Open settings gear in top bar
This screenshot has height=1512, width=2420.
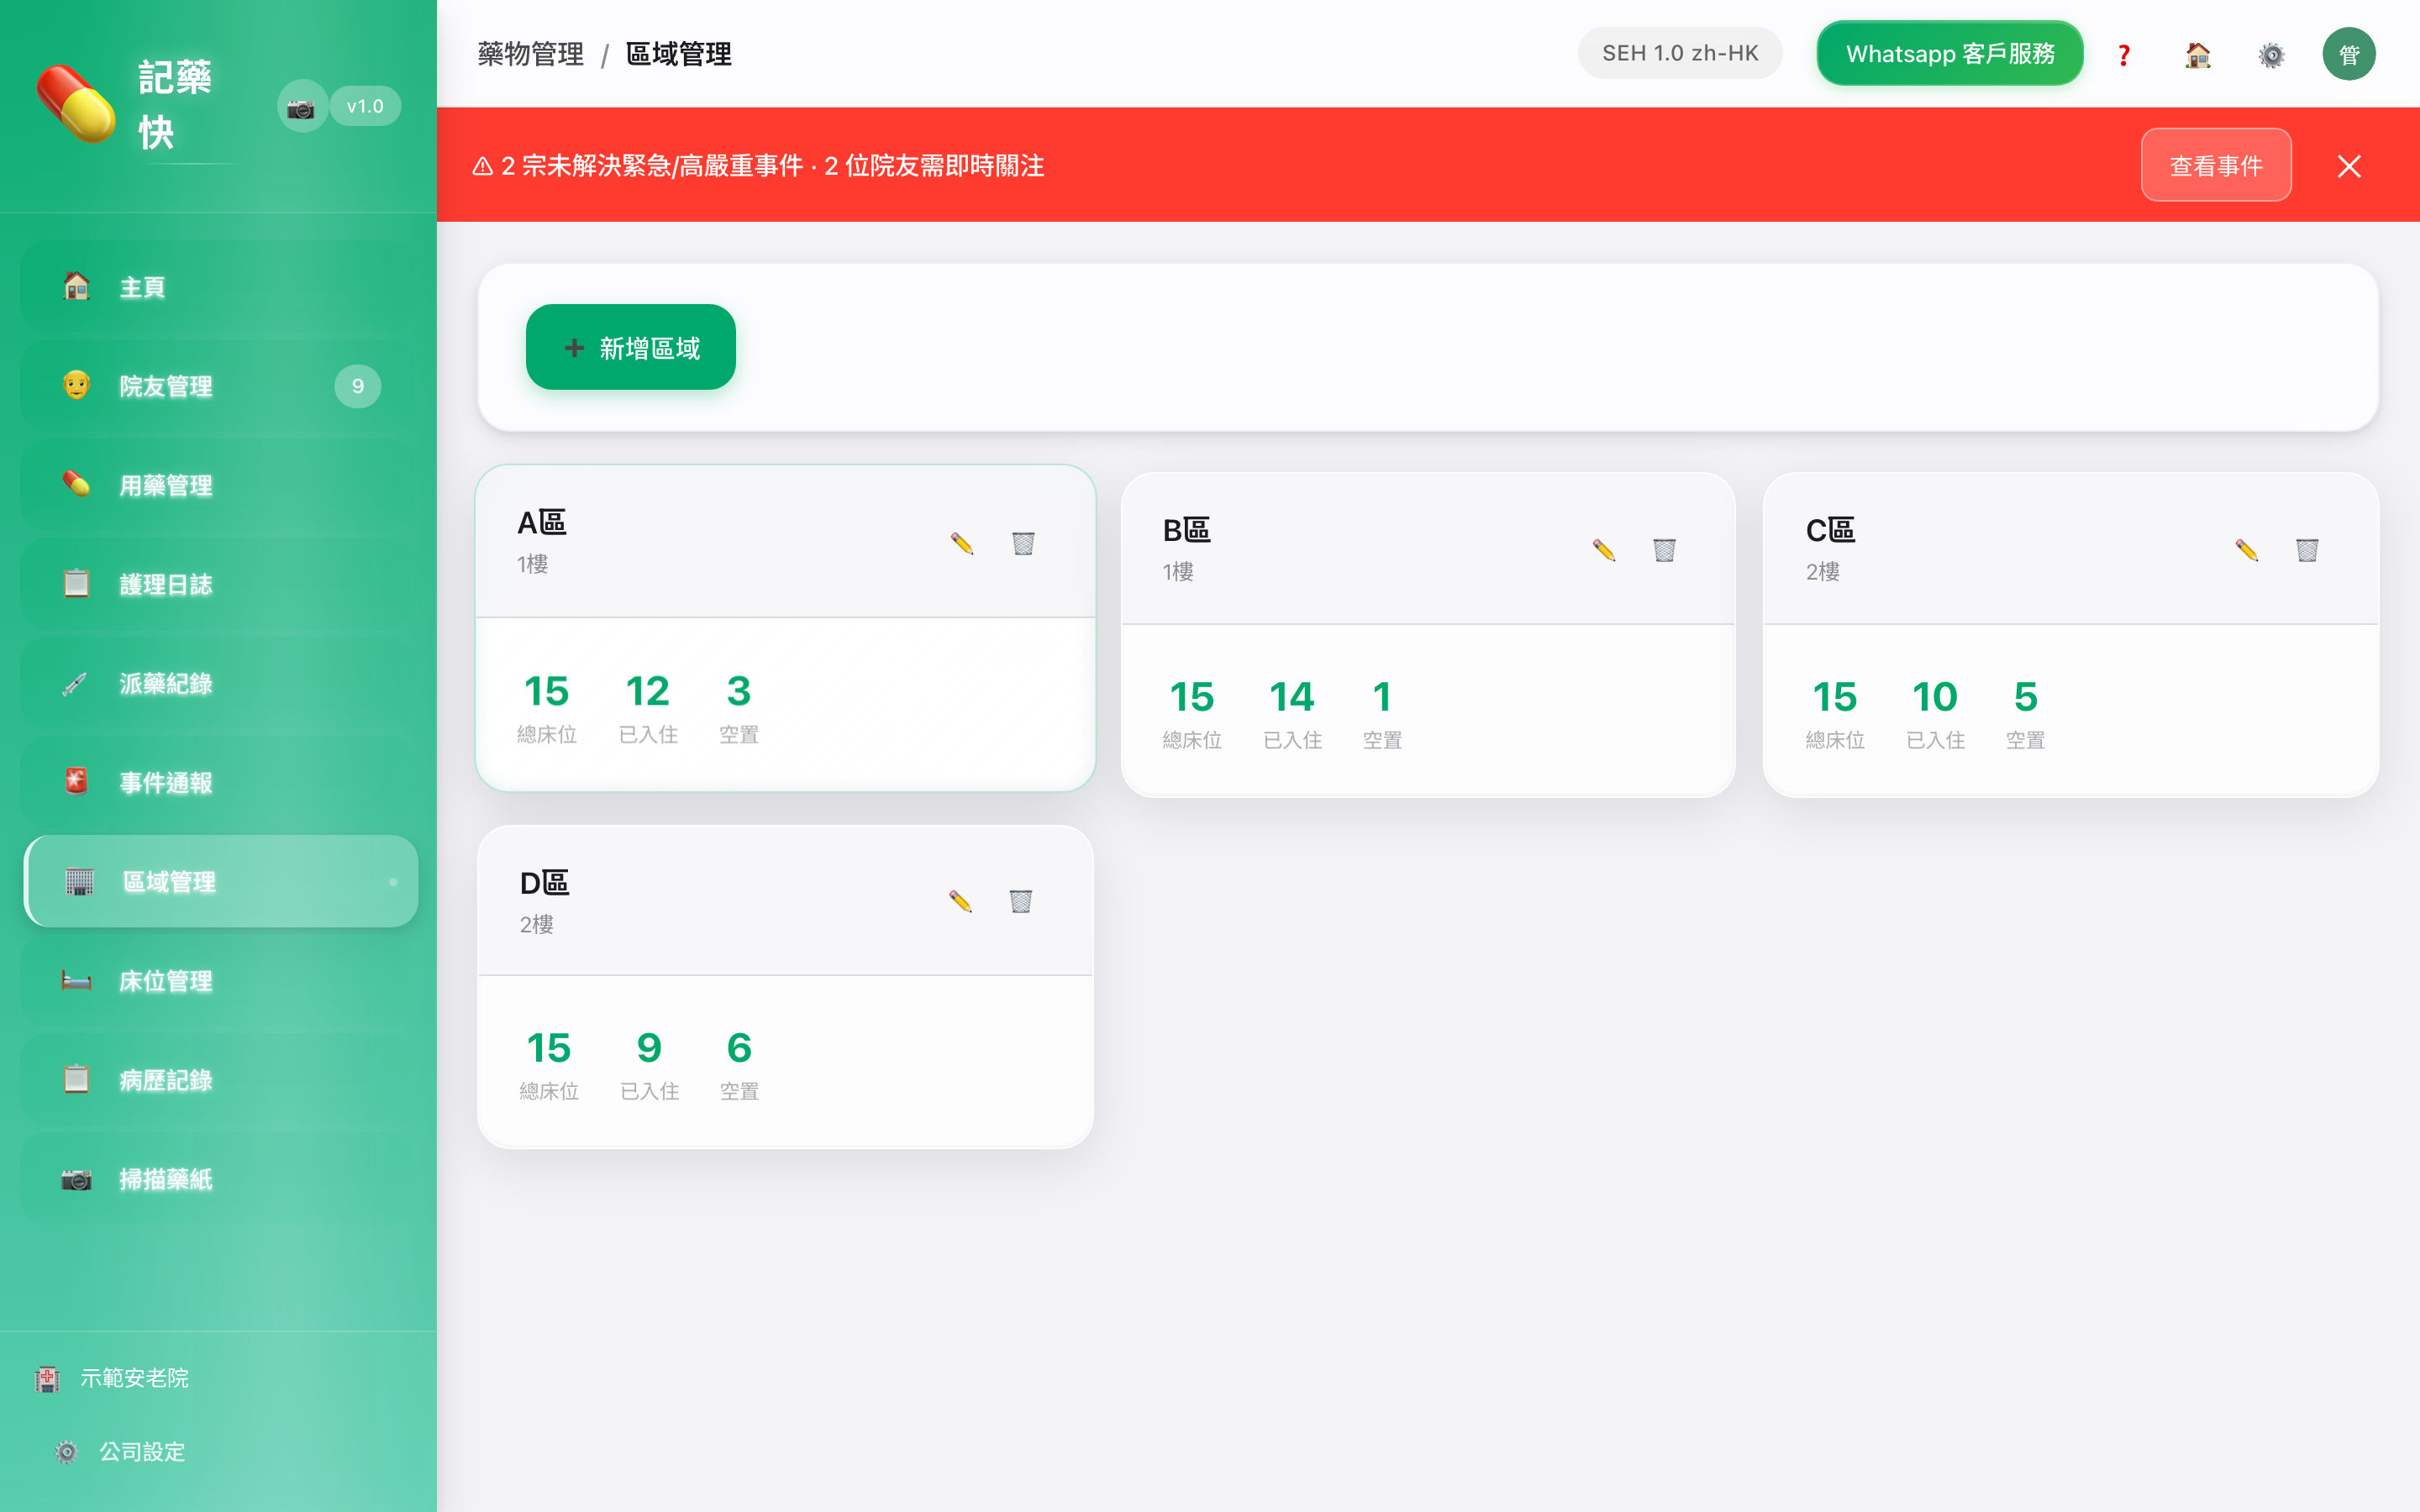pos(2272,54)
